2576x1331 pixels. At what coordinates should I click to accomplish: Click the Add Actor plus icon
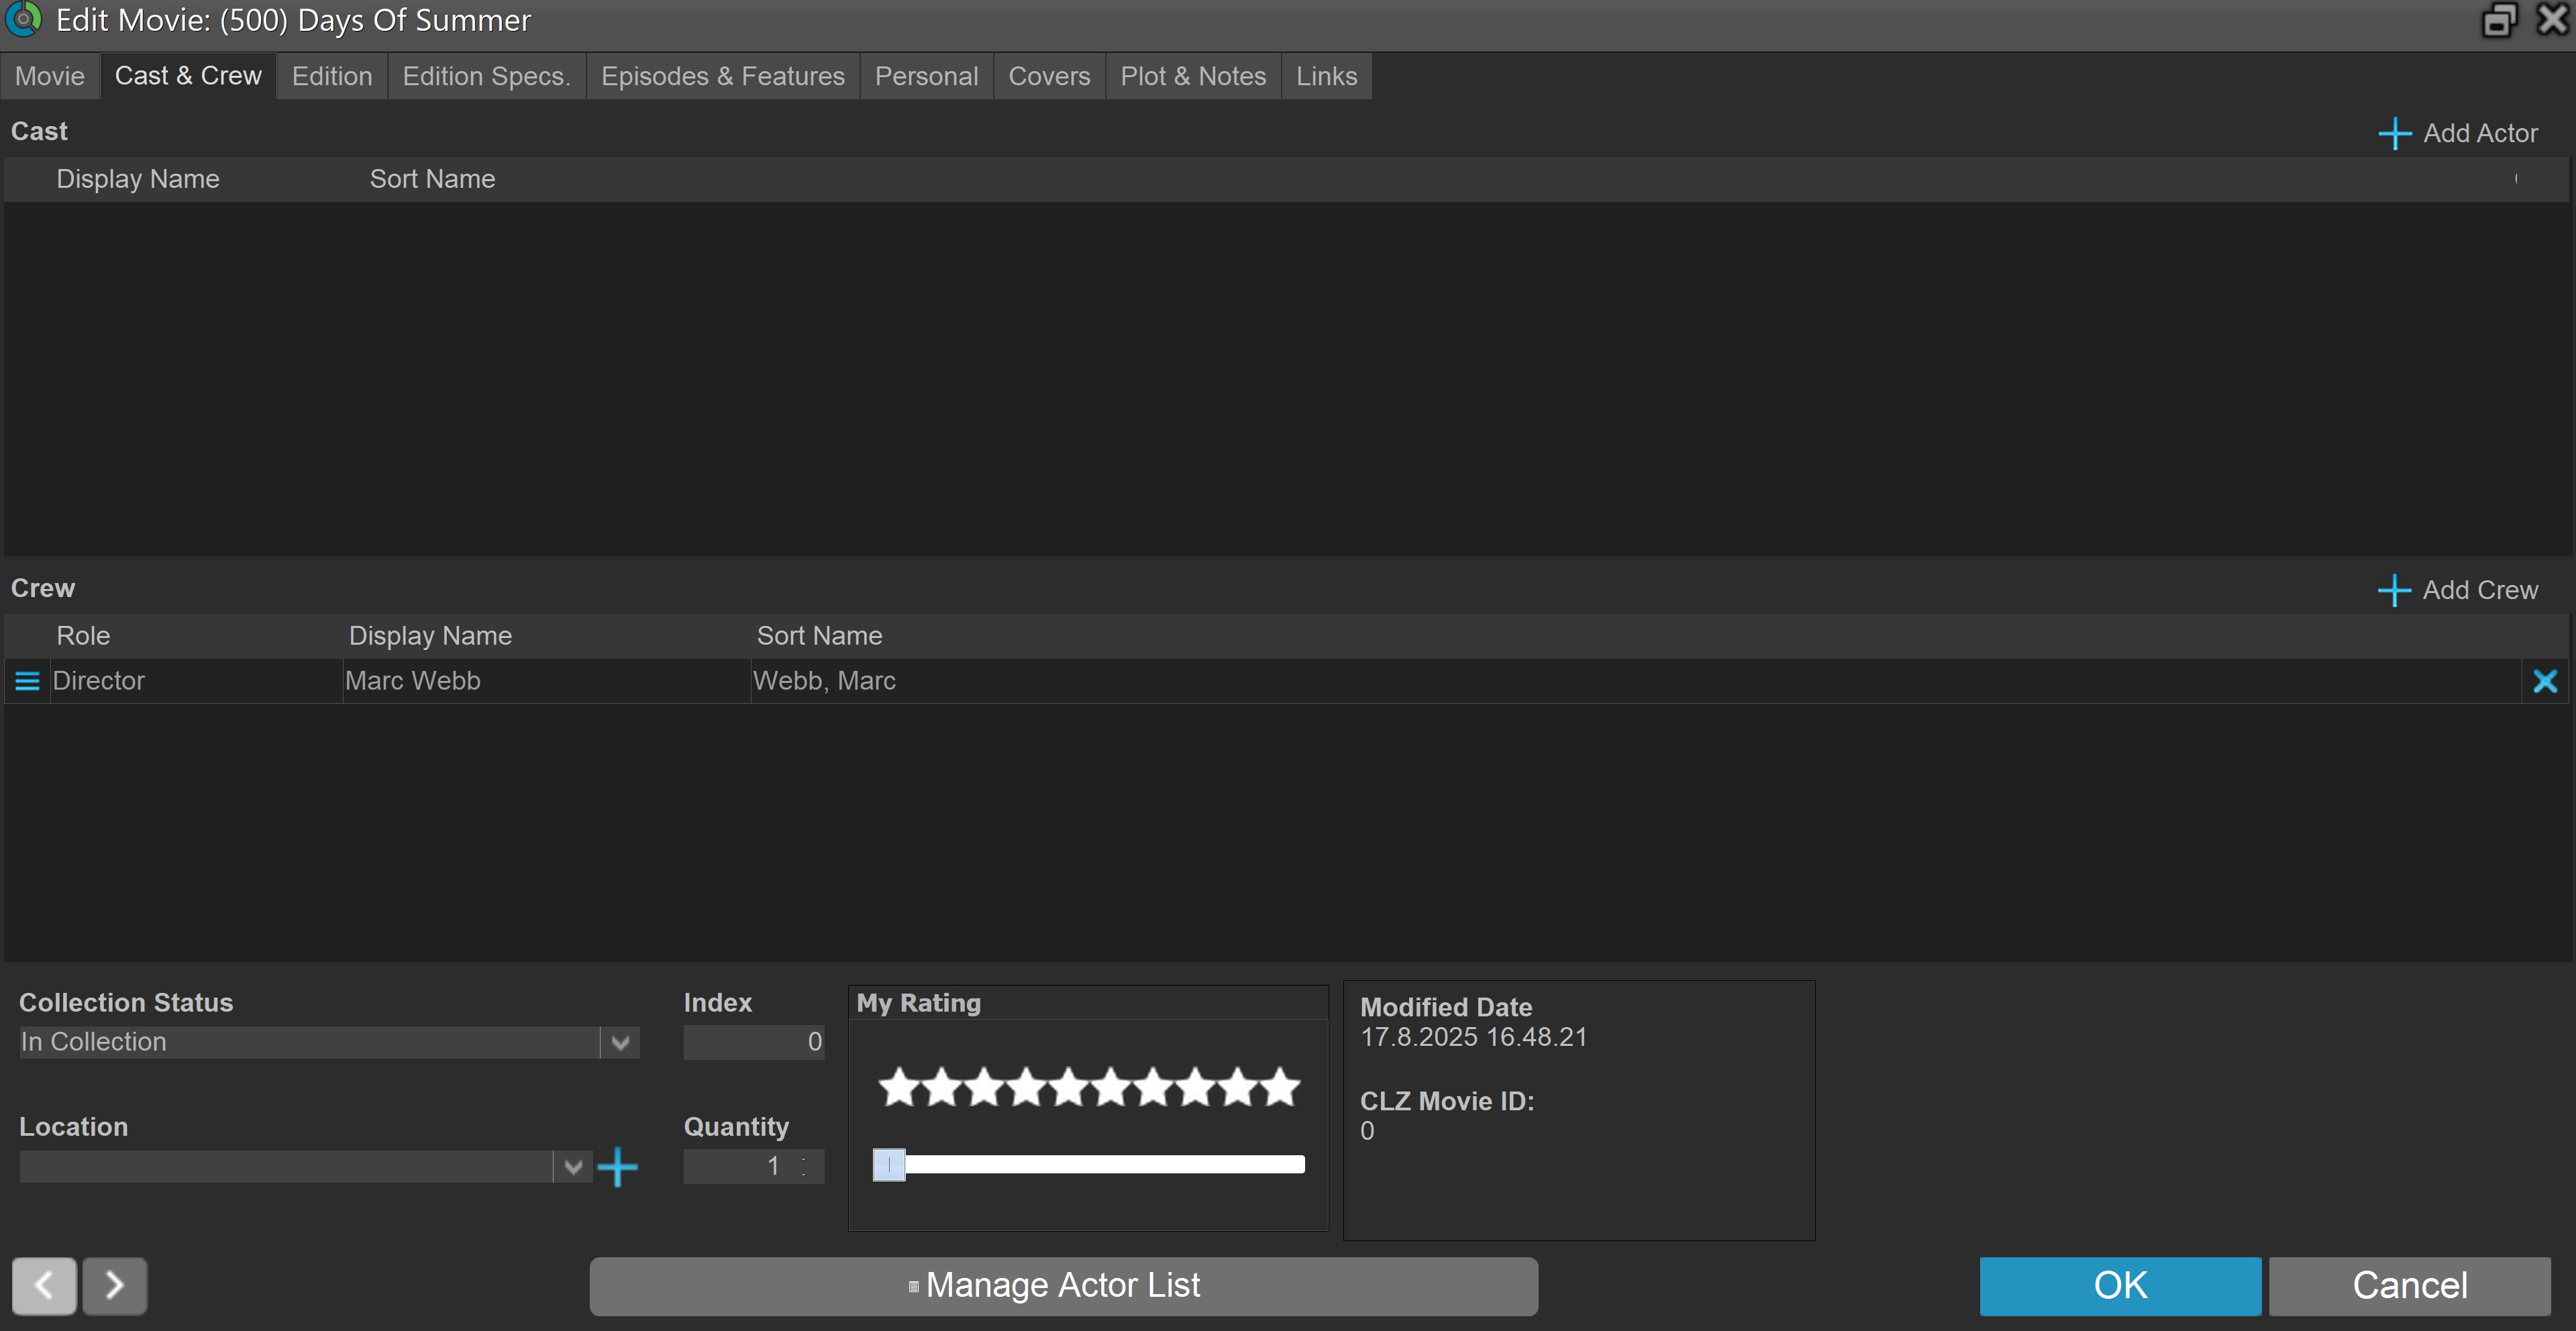[x=2394, y=133]
